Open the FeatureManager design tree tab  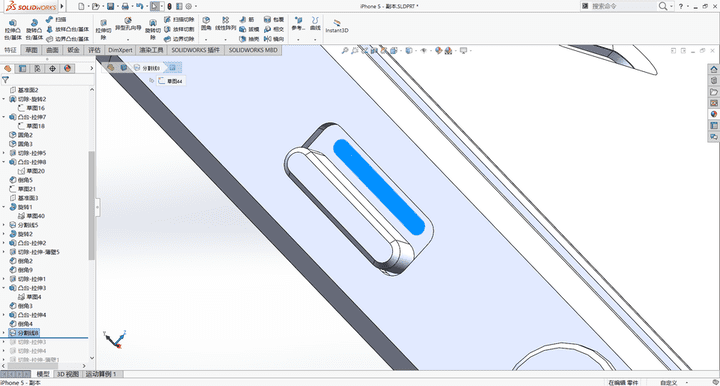click(7, 68)
